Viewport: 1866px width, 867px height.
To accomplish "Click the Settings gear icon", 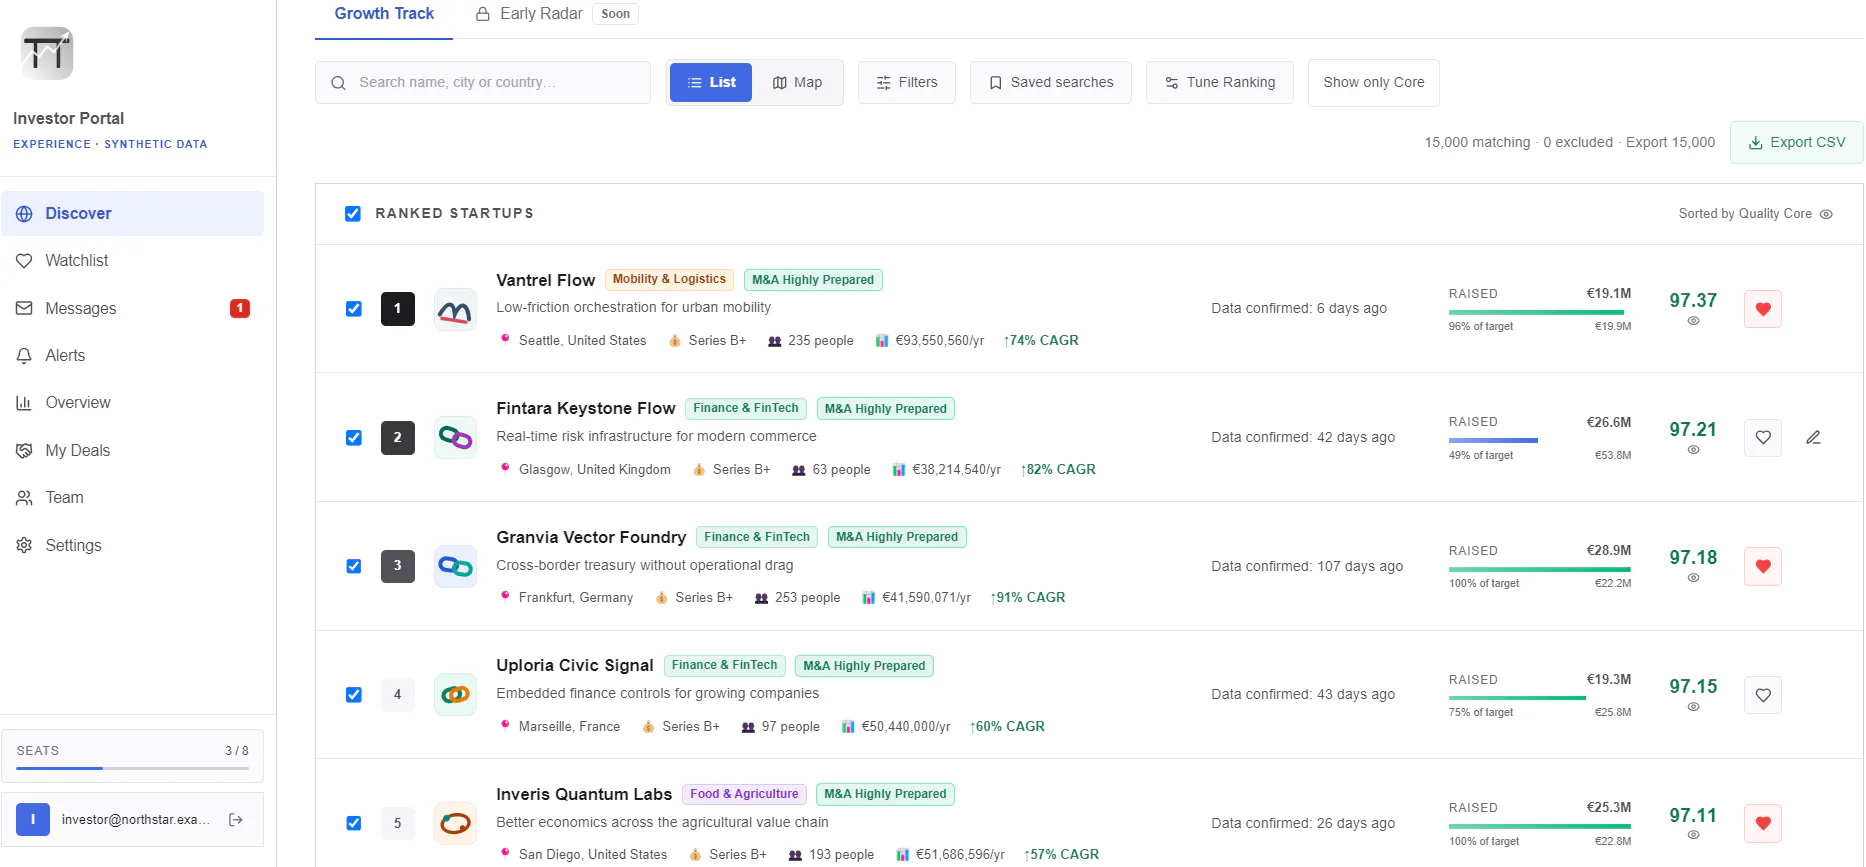I will tap(24, 545).
